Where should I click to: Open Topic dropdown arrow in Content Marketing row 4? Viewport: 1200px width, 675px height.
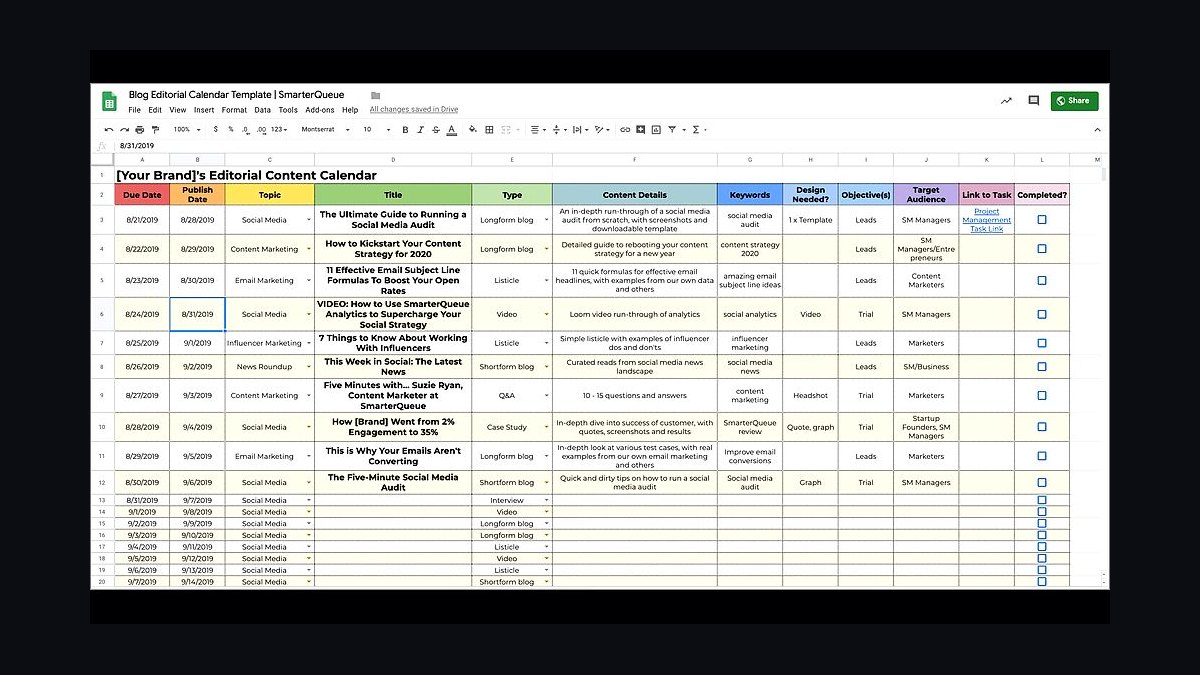(308, 249)
